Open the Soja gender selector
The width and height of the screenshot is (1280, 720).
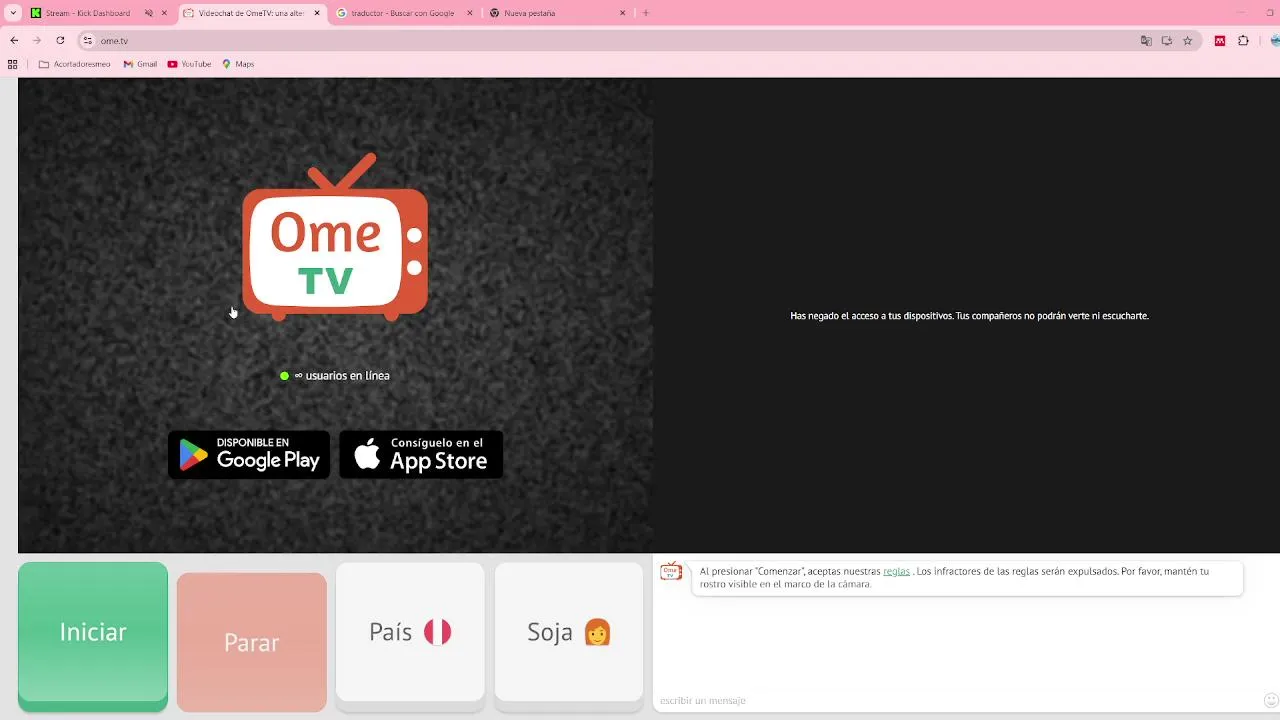[x=569, y=636]
